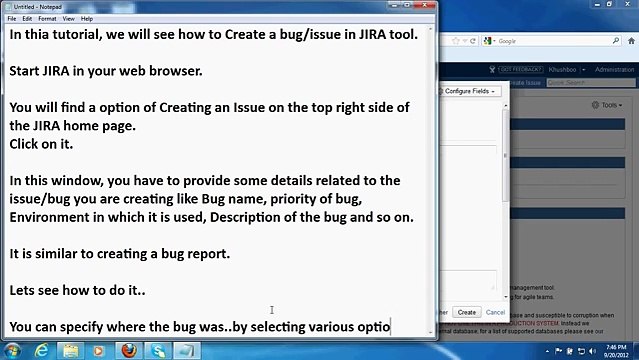Click JIRA dialog scrollbar up arrow
The width and height of the screenshot is (639, 360).
click(506, 106)
